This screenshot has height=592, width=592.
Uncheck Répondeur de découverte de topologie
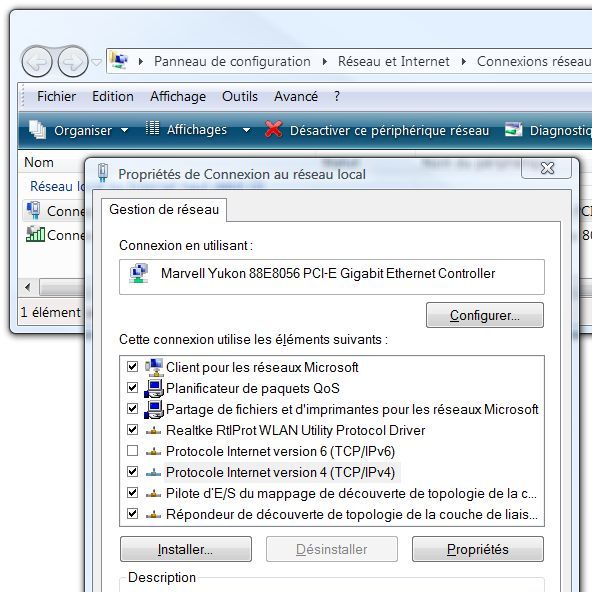tap(133, 514)
